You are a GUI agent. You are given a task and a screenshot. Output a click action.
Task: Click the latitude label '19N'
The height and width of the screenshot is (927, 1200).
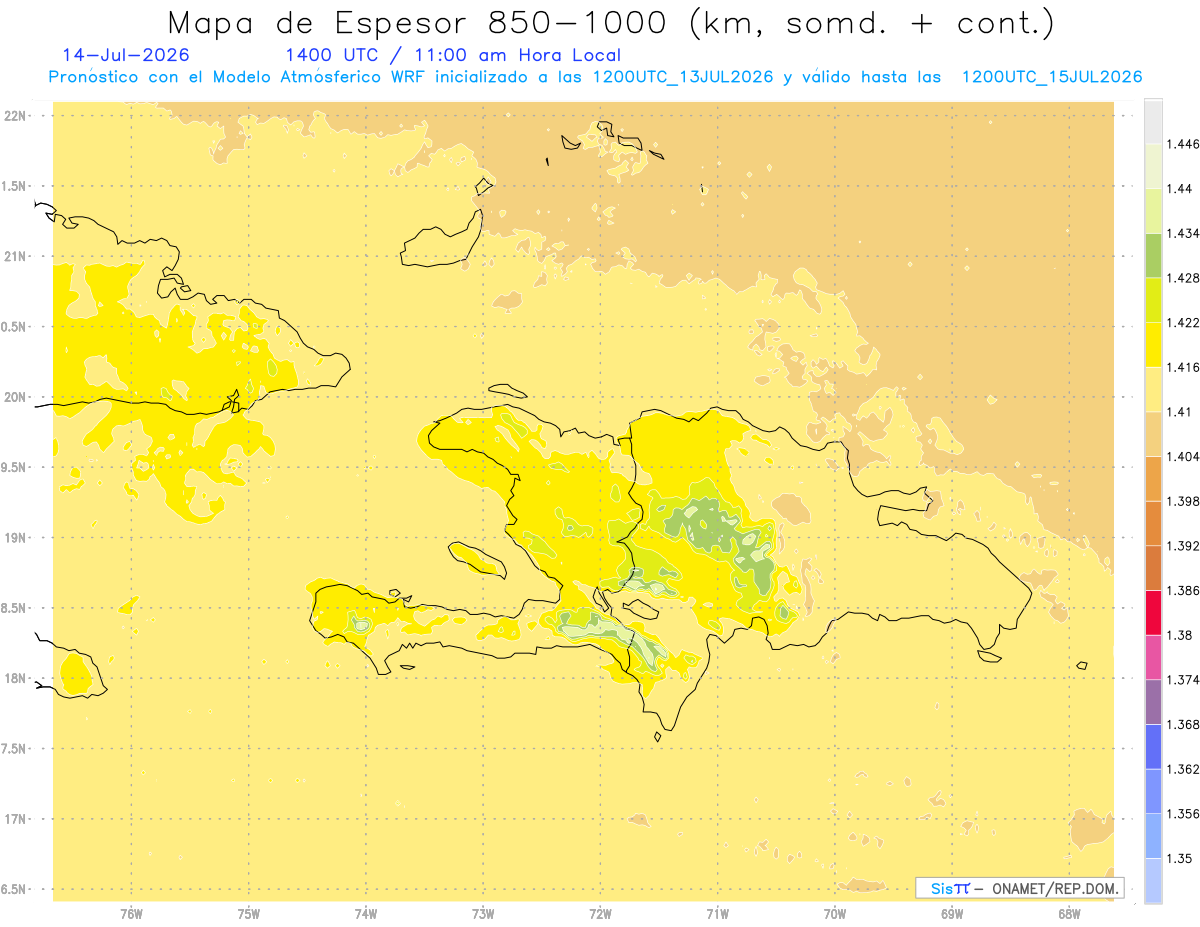coord(15,537)
